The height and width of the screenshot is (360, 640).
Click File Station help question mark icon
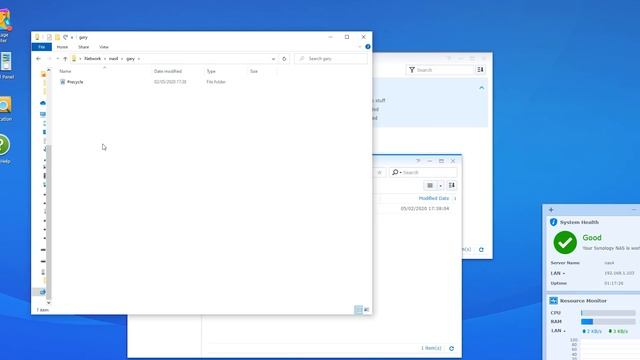tap(418, 161)
